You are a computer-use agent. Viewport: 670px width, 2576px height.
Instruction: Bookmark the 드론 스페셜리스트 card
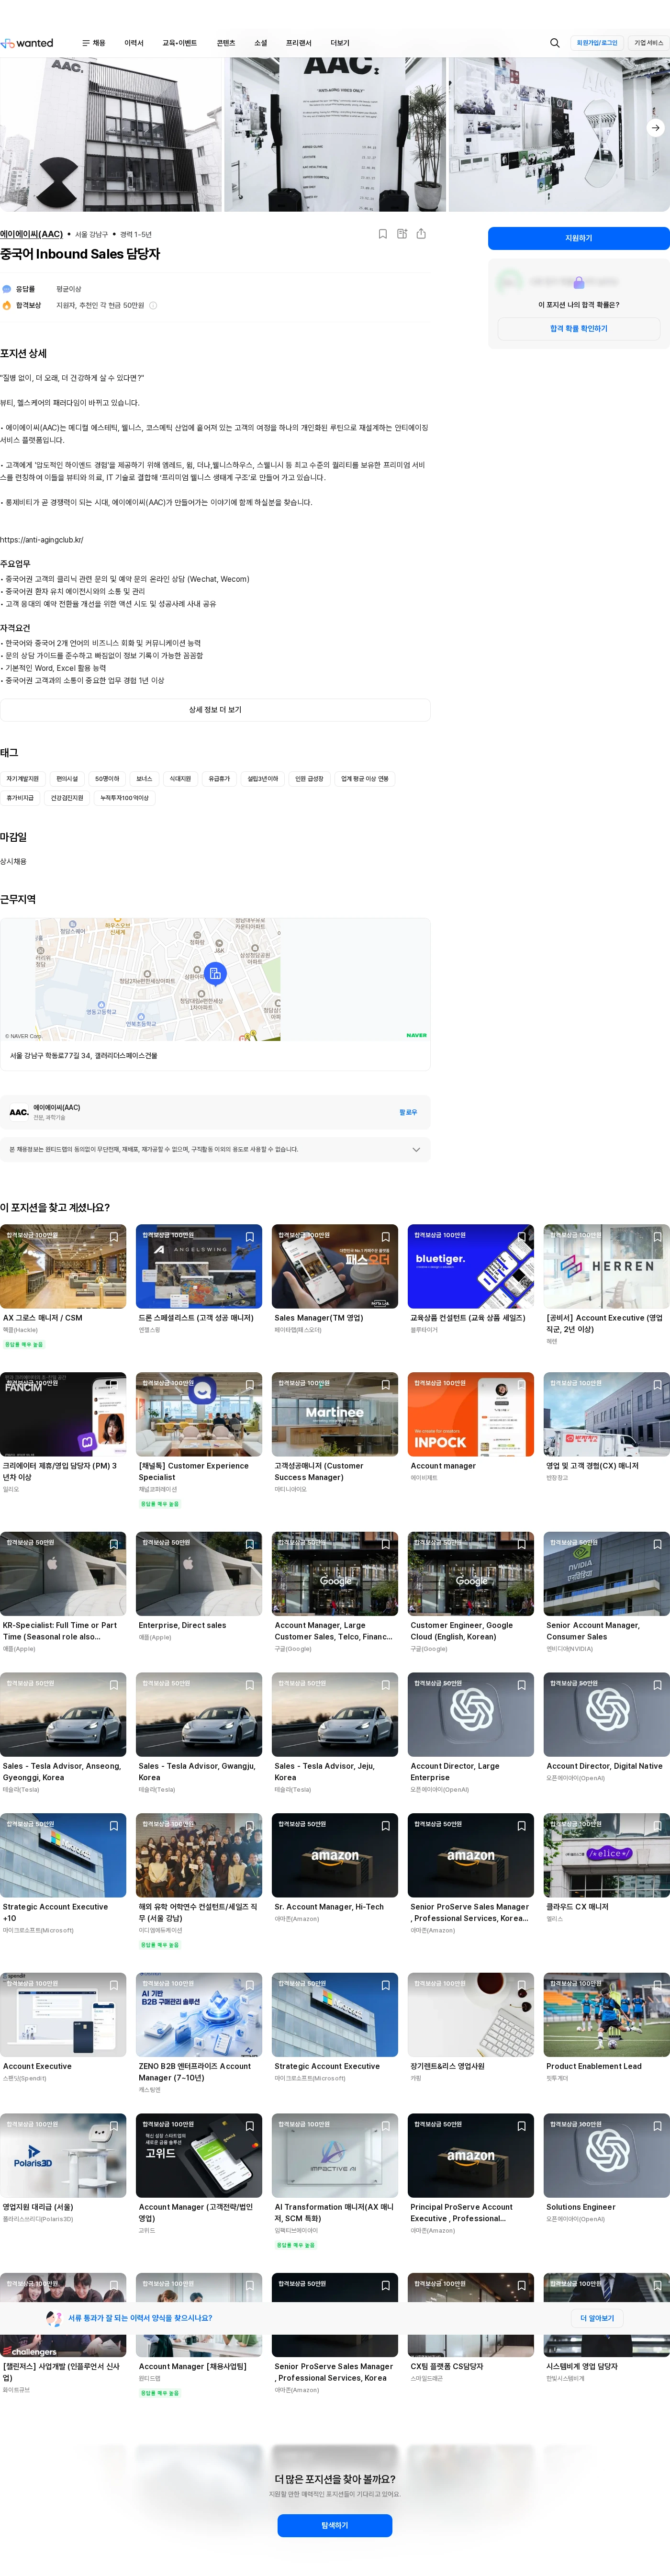point(250,1237)
